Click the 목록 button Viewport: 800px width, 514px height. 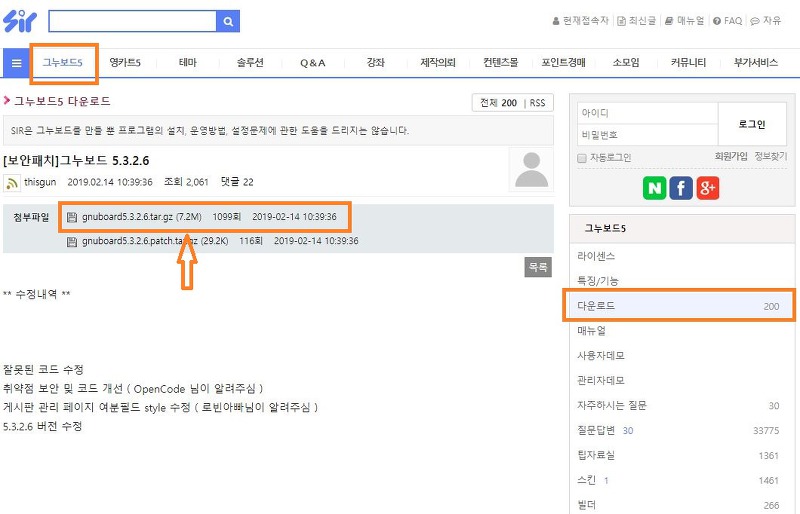click(538, 267)
